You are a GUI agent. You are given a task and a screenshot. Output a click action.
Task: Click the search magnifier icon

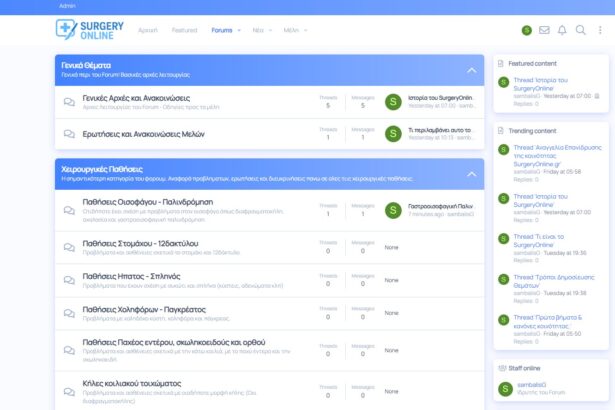pos(580,30)
